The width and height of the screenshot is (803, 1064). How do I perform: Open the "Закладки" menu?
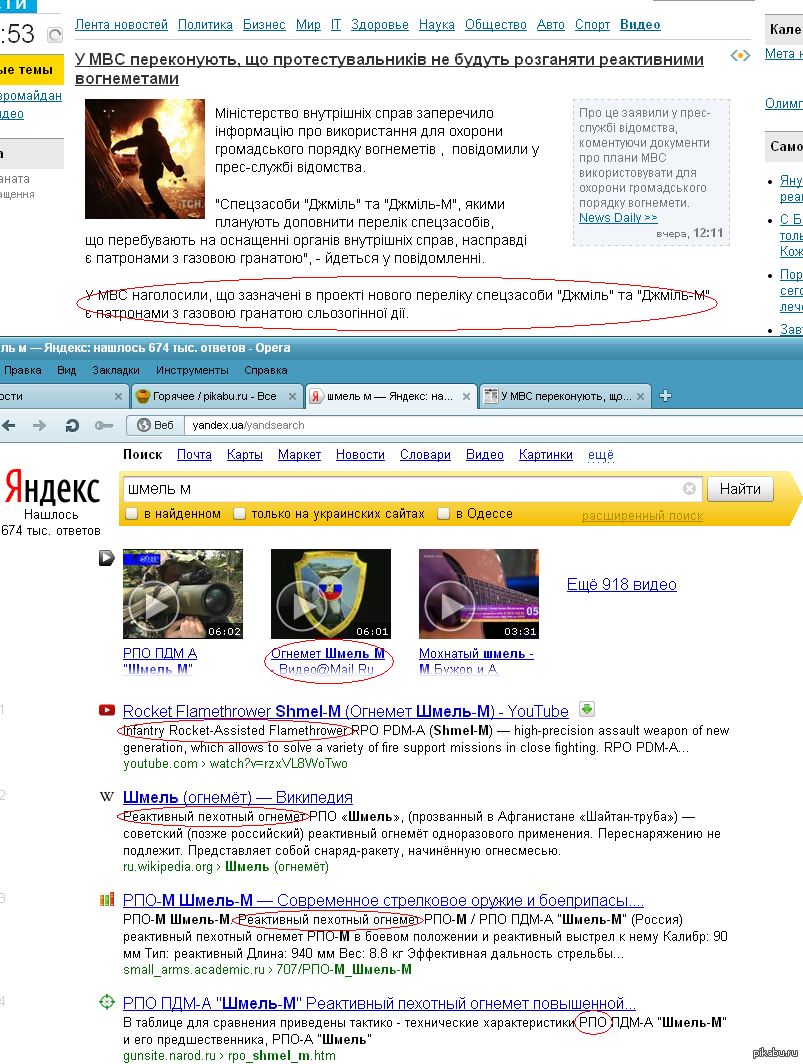[x=116, y=370]
